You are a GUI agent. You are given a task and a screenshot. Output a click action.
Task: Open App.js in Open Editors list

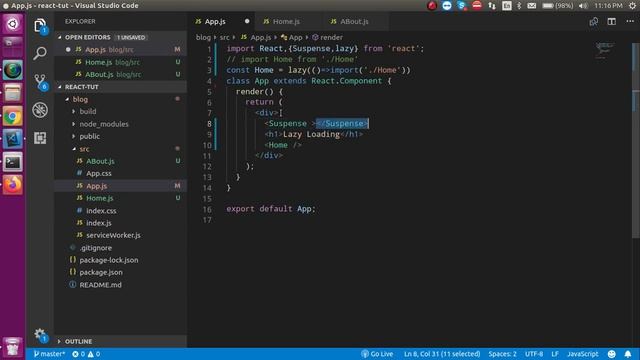coord(121,49)
